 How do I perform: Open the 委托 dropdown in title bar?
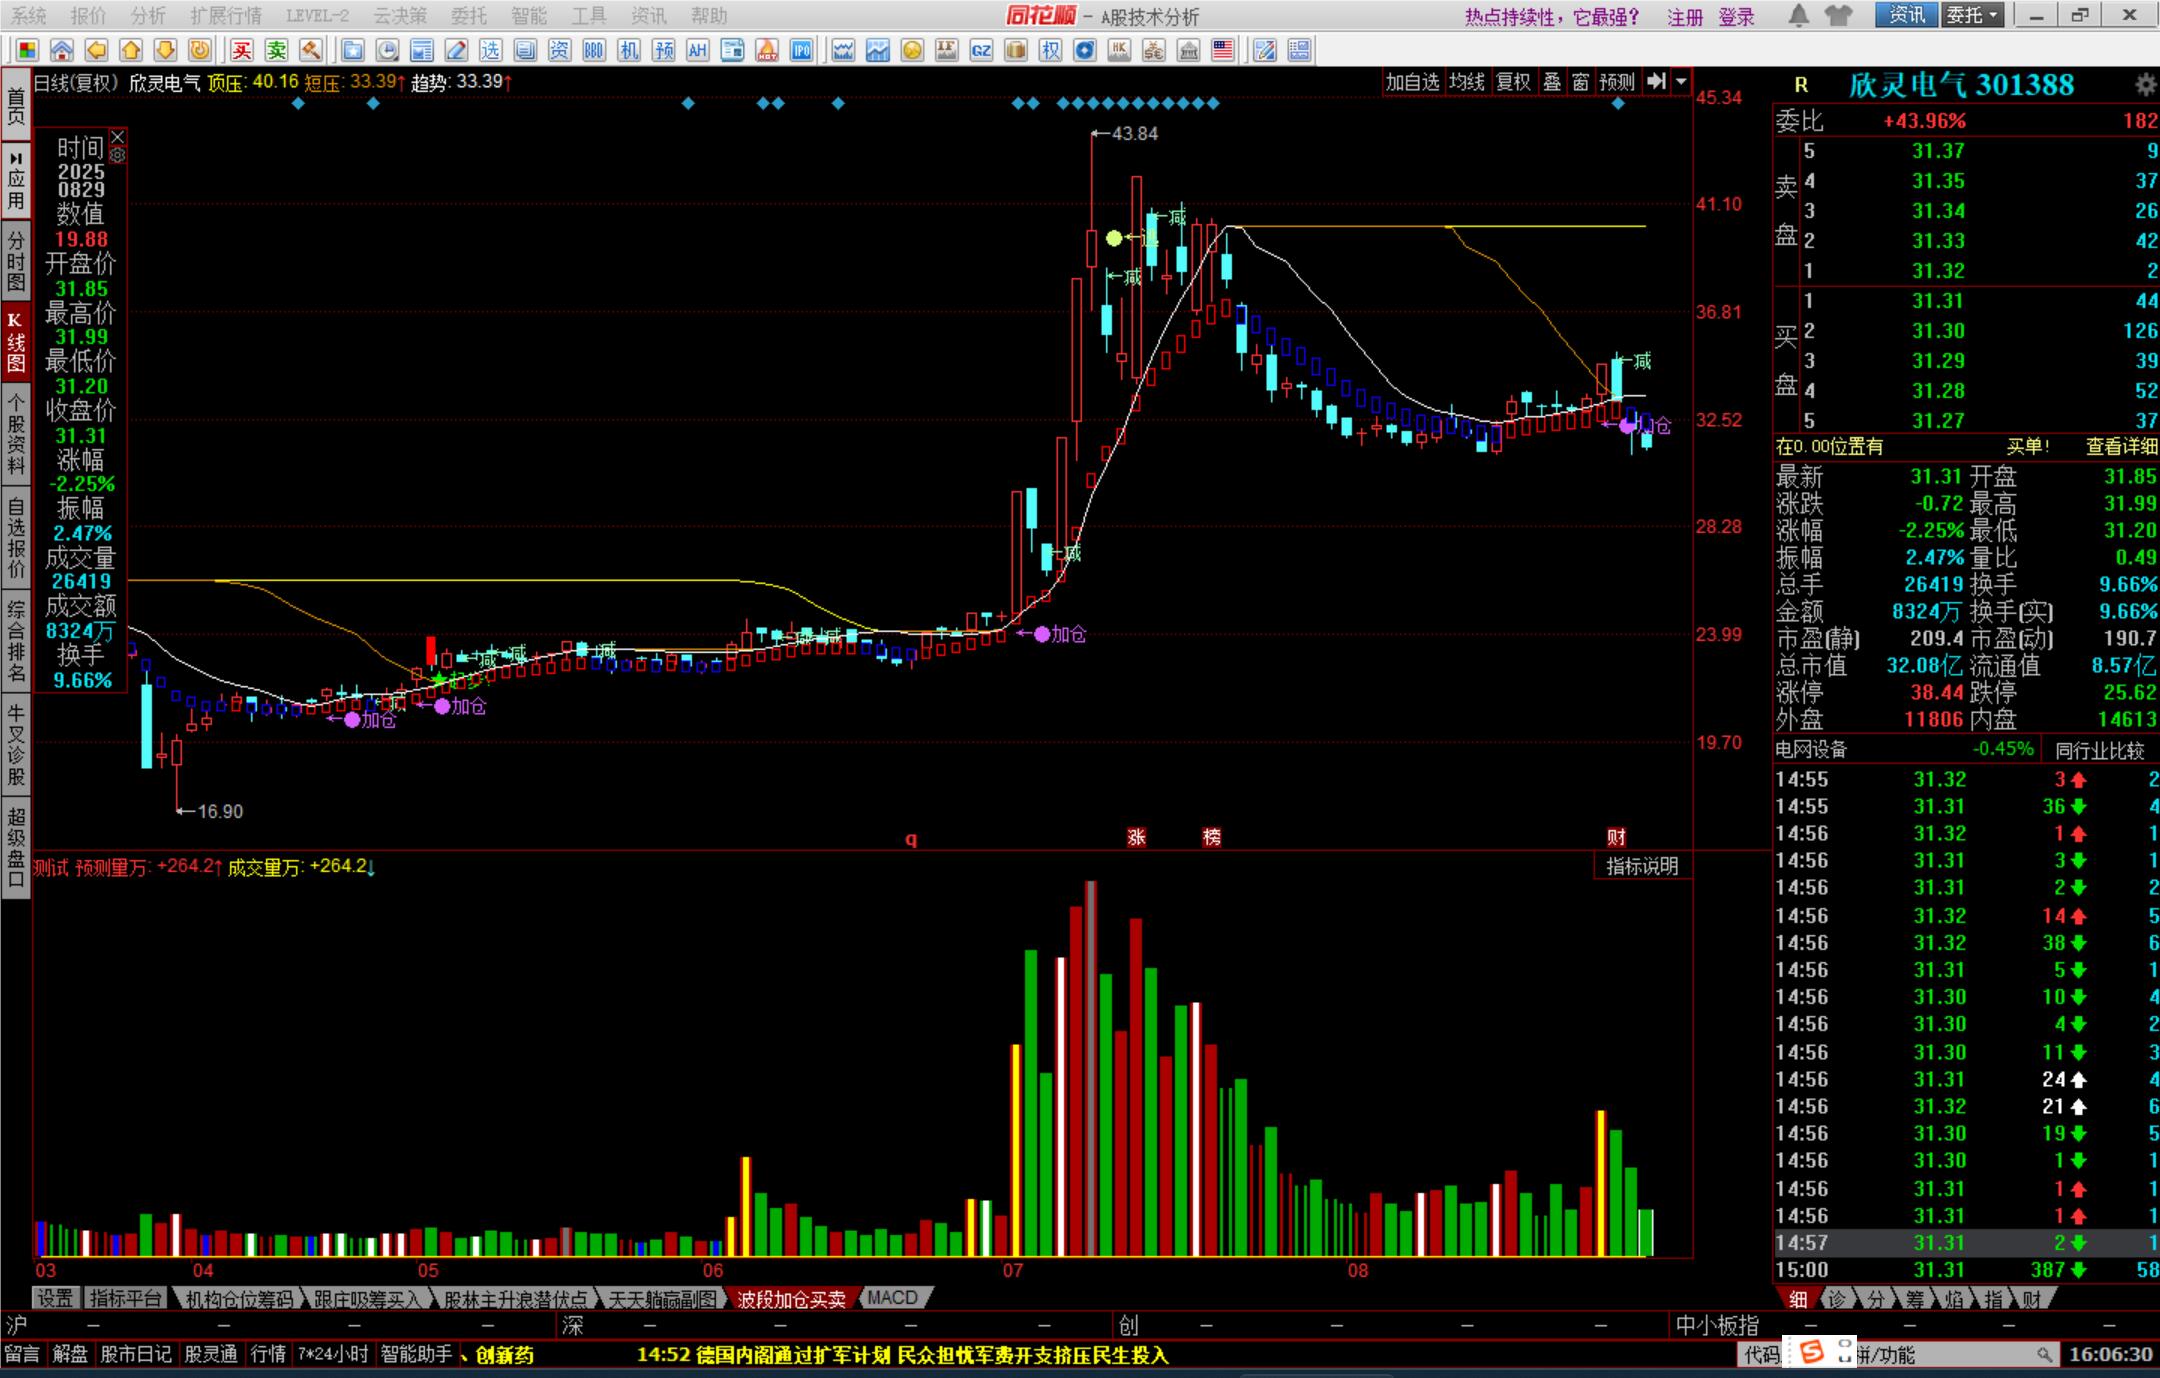tap(1973, 15)
